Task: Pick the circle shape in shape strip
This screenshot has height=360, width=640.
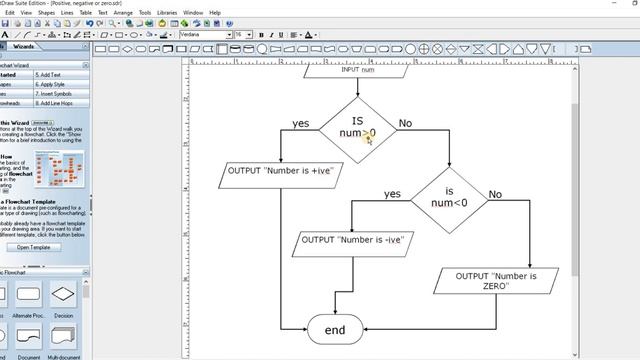Action: coord(410,49)
